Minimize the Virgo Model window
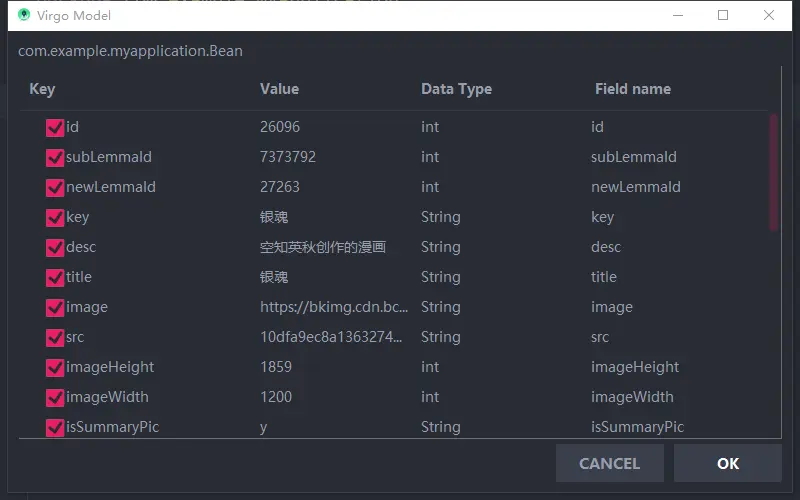Screen dimensions: 800x500 (x=678, y=15)
